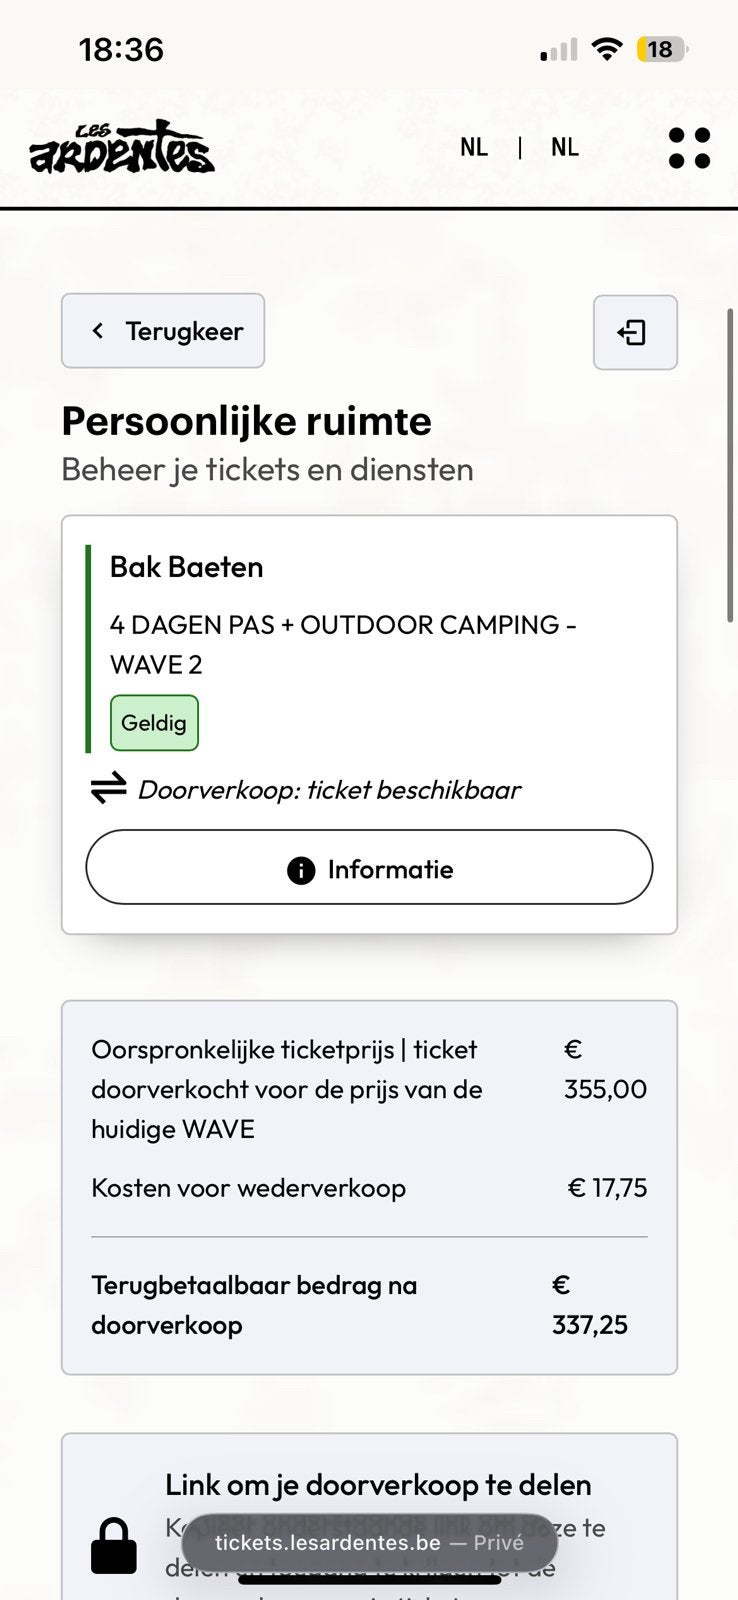The image size is (738, 1600).
Task: Select the first NL language option
Action: [x=474, y=147]
